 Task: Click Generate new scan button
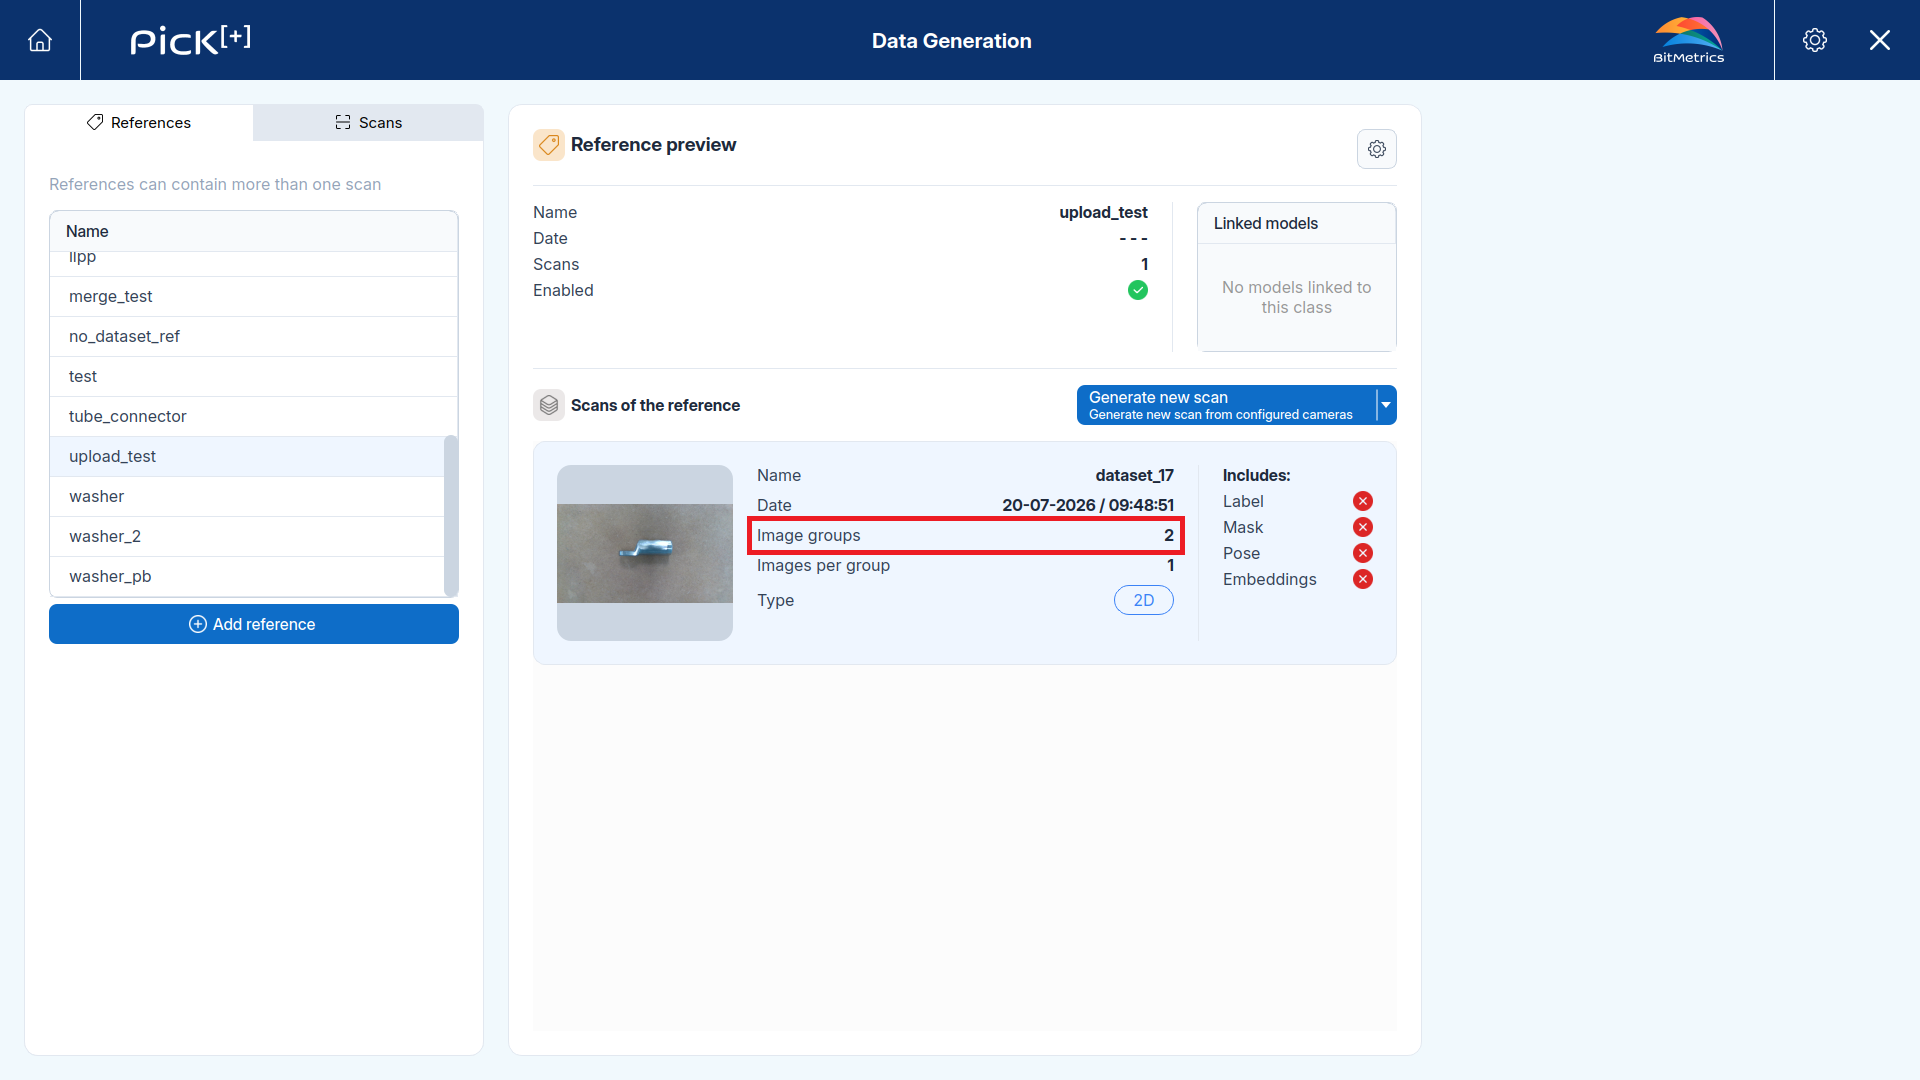1226,405
